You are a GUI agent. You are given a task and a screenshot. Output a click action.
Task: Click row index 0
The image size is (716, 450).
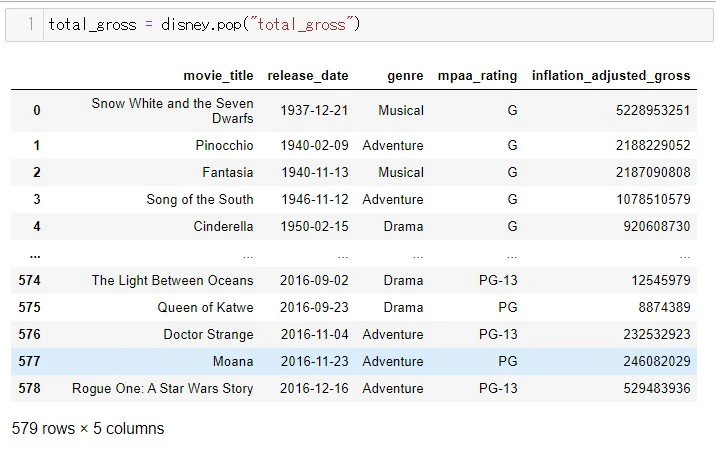[x=37, y=111]
